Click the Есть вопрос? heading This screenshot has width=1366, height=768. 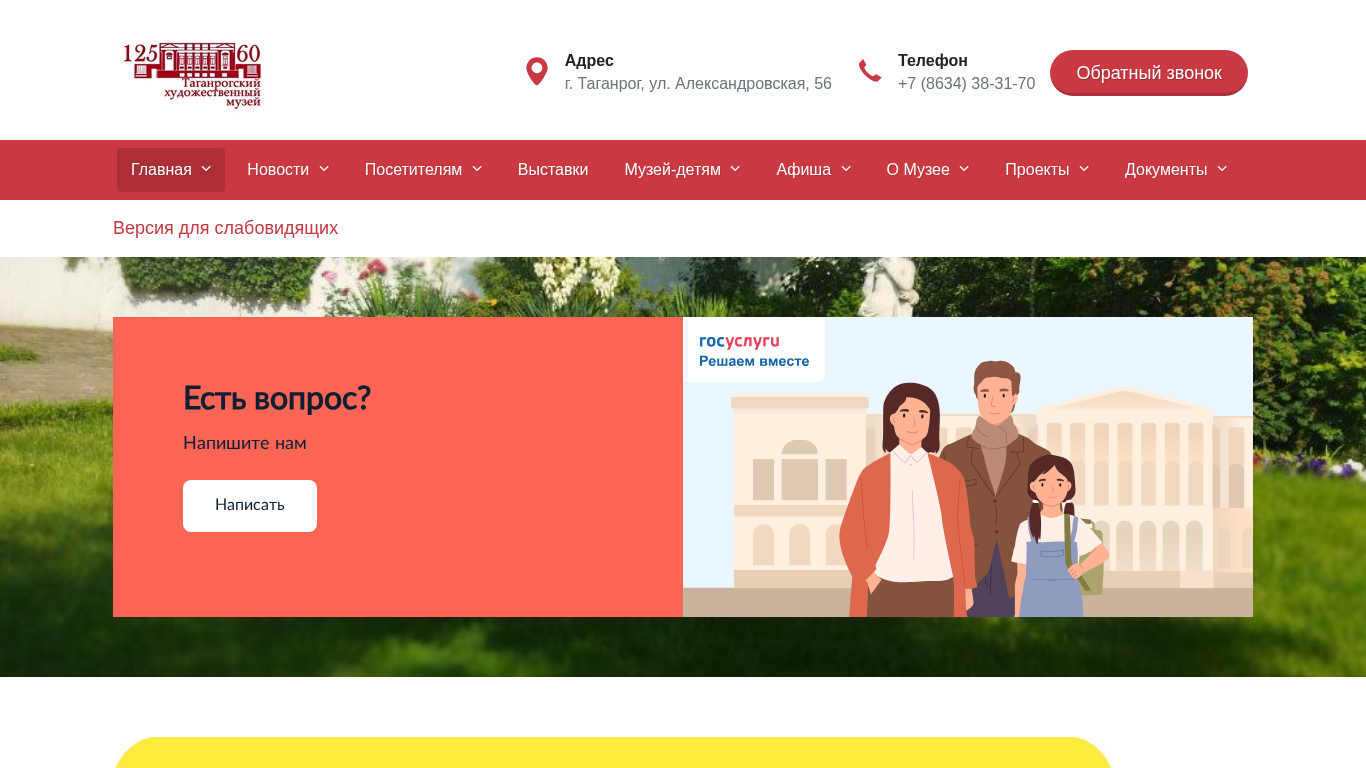pos(277,399)
